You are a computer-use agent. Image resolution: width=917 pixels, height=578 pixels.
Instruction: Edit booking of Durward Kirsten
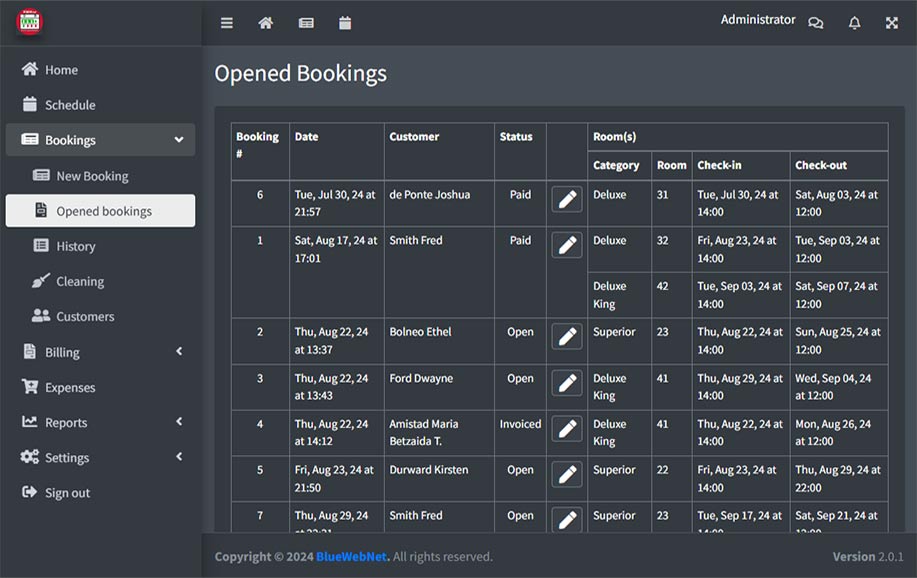[567, 474]
